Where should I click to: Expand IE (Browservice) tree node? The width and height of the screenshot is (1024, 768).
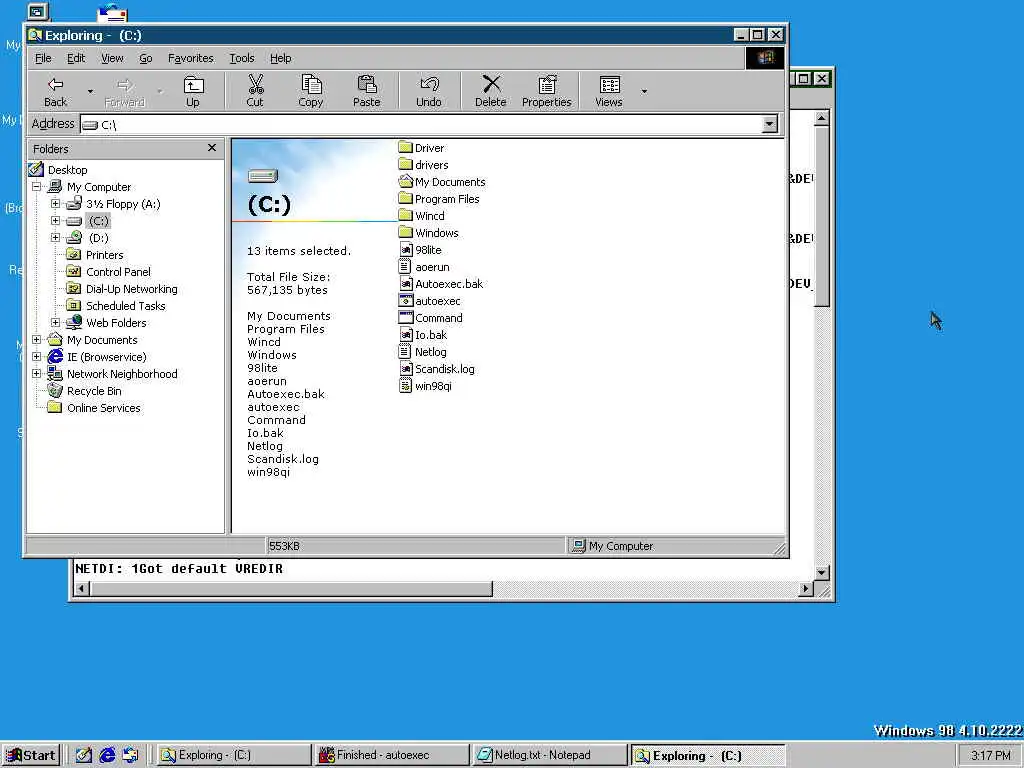[x=37, y=357]
